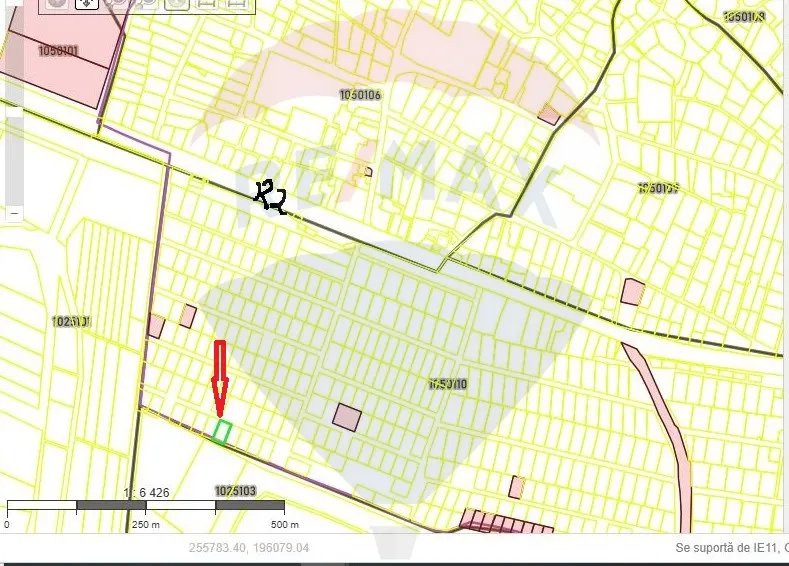Click the parcel label 1050101
Screen dimensions: 789x566
(59, 49)
